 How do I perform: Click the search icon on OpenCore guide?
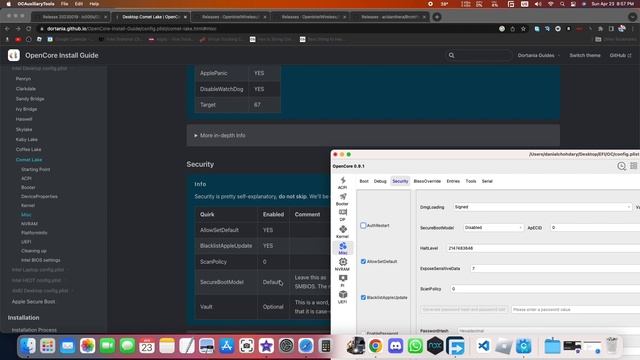[x=451, y=55]
